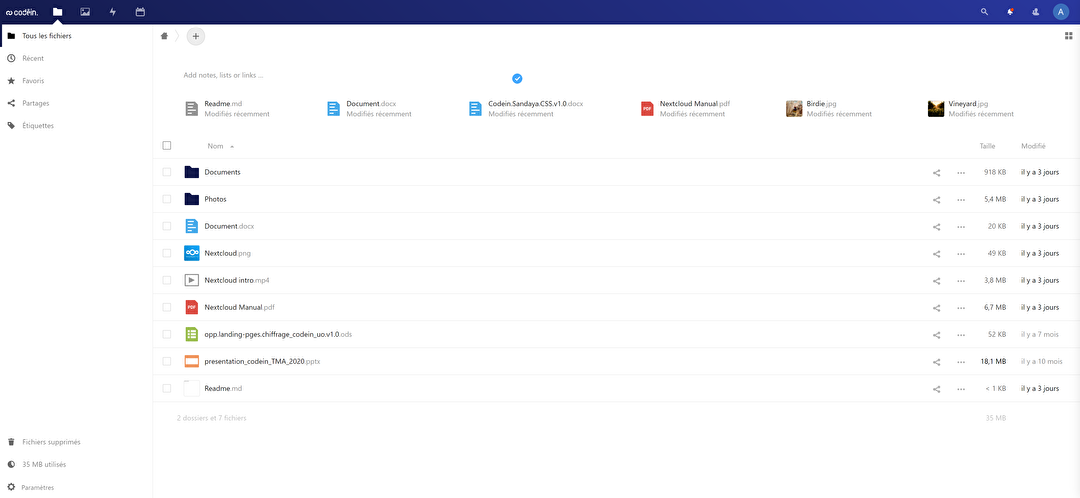The height and width of the screenshot is (498, 1080).
Task: Open more actions for the pptx file
Action: [961, 362]
